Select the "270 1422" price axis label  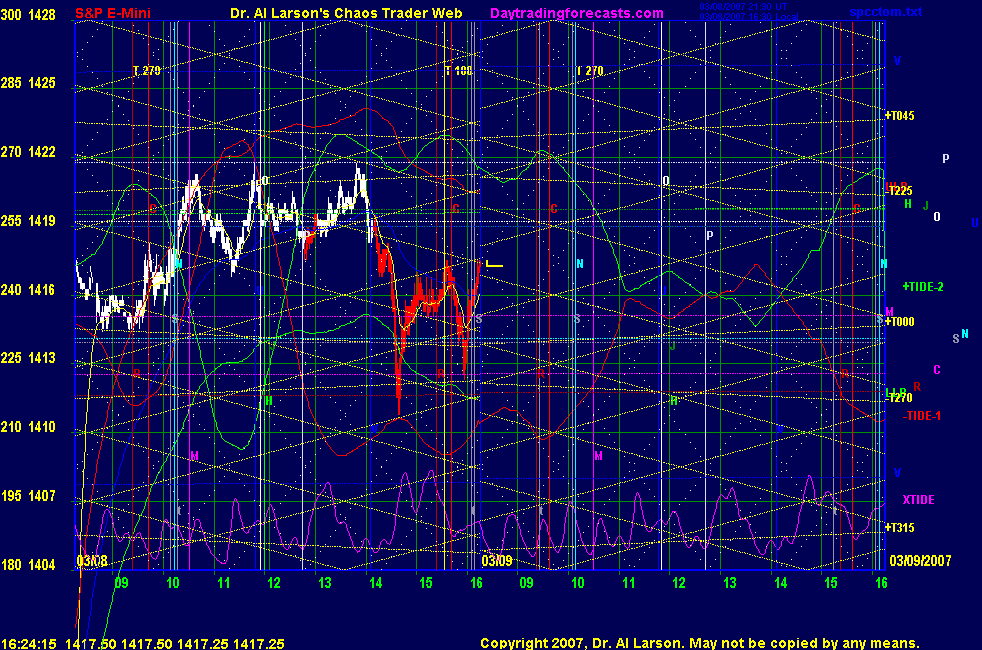click(28, 152)
